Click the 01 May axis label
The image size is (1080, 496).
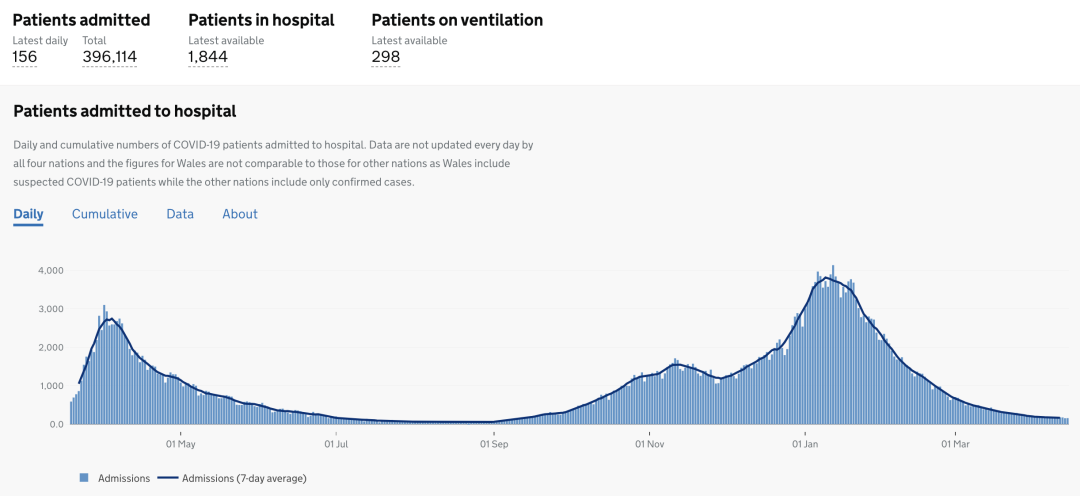click(182, 444)
